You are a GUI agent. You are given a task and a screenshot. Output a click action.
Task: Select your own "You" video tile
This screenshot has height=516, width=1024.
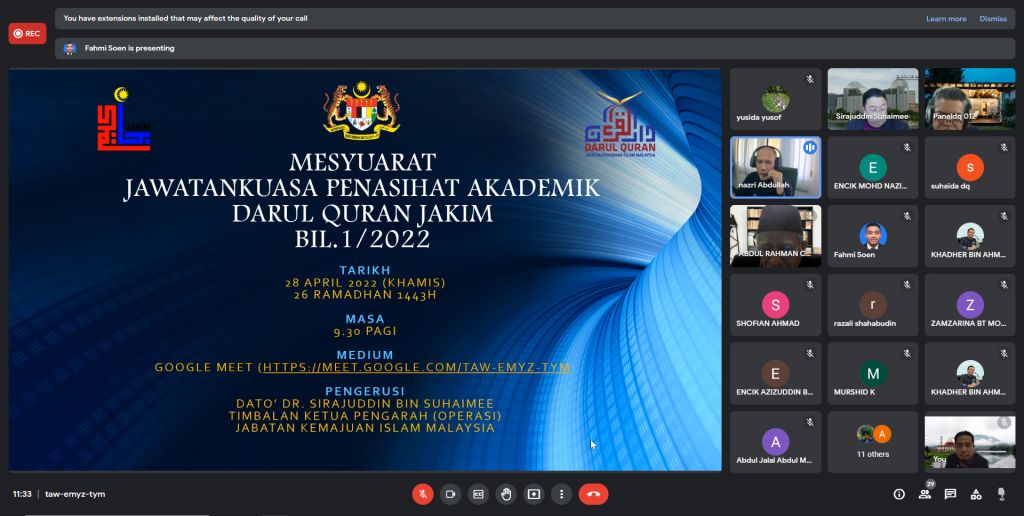[x=970, y=442]
